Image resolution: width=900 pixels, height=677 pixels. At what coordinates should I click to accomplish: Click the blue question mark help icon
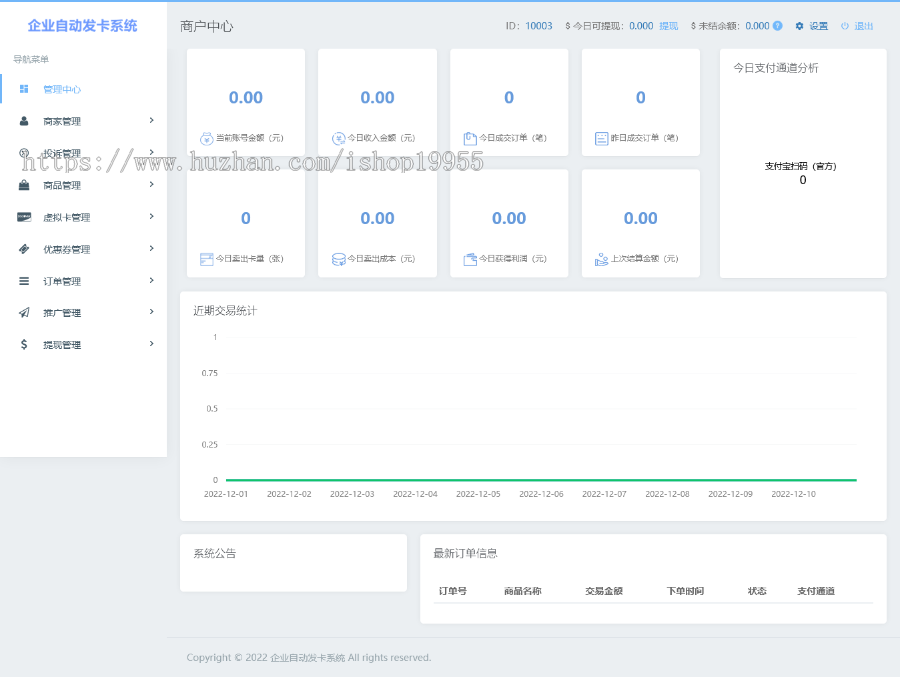pos(777,26)
